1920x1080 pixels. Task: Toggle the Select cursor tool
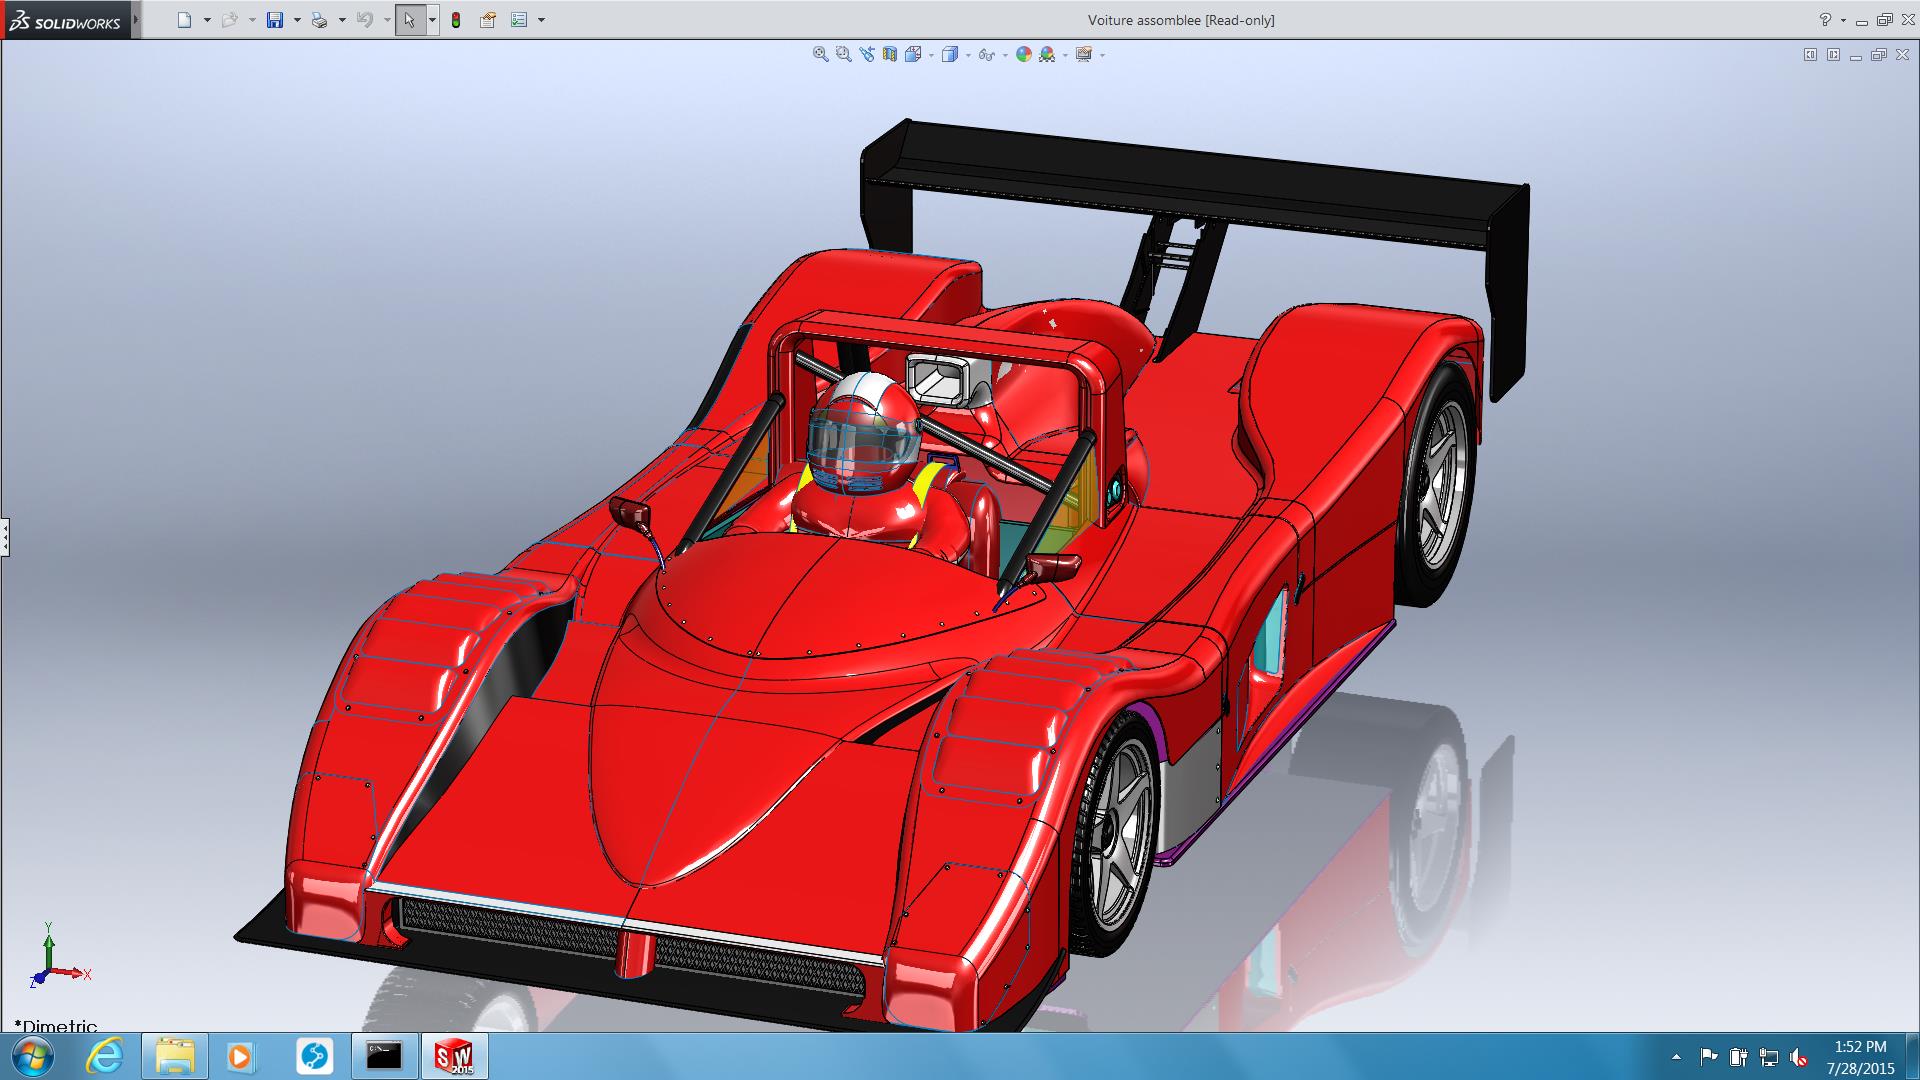coord(409,20)
